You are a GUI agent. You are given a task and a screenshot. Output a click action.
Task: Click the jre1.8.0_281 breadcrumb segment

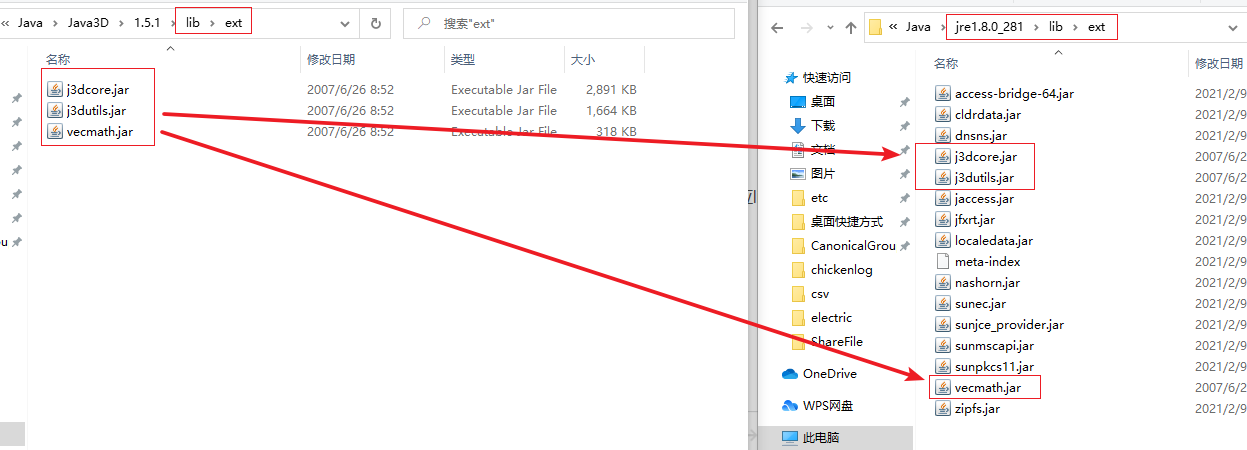(988, 27)
